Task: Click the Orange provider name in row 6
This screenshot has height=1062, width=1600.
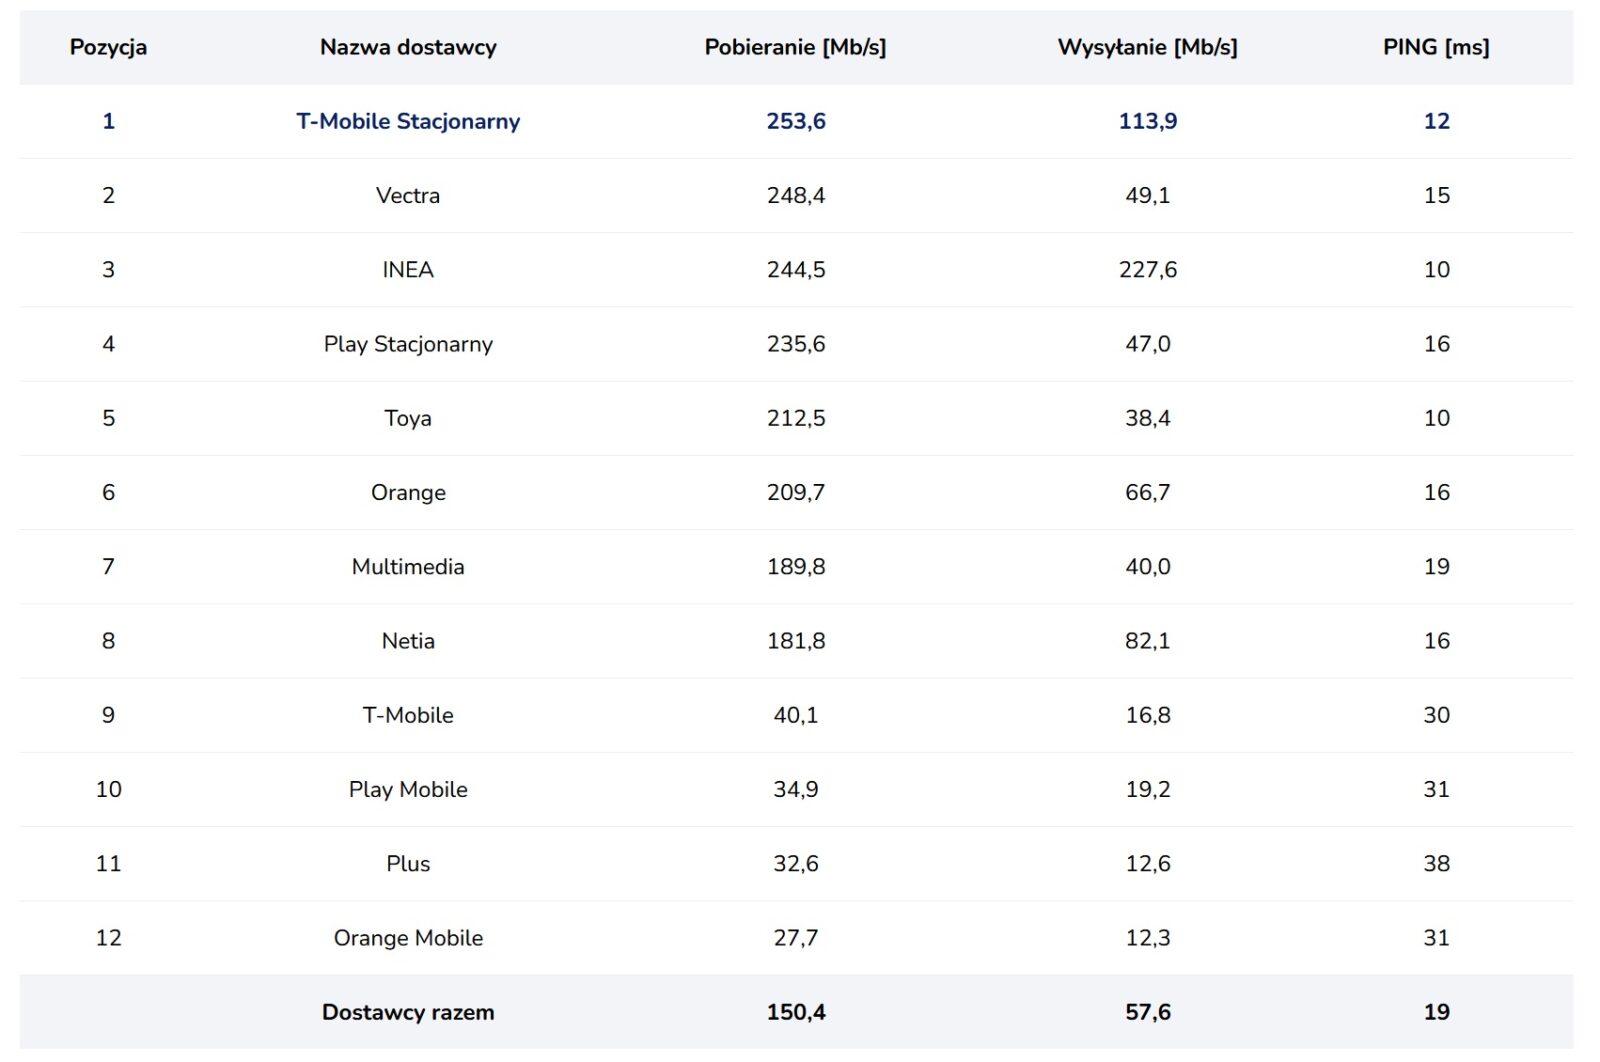Action: point(408,492)
